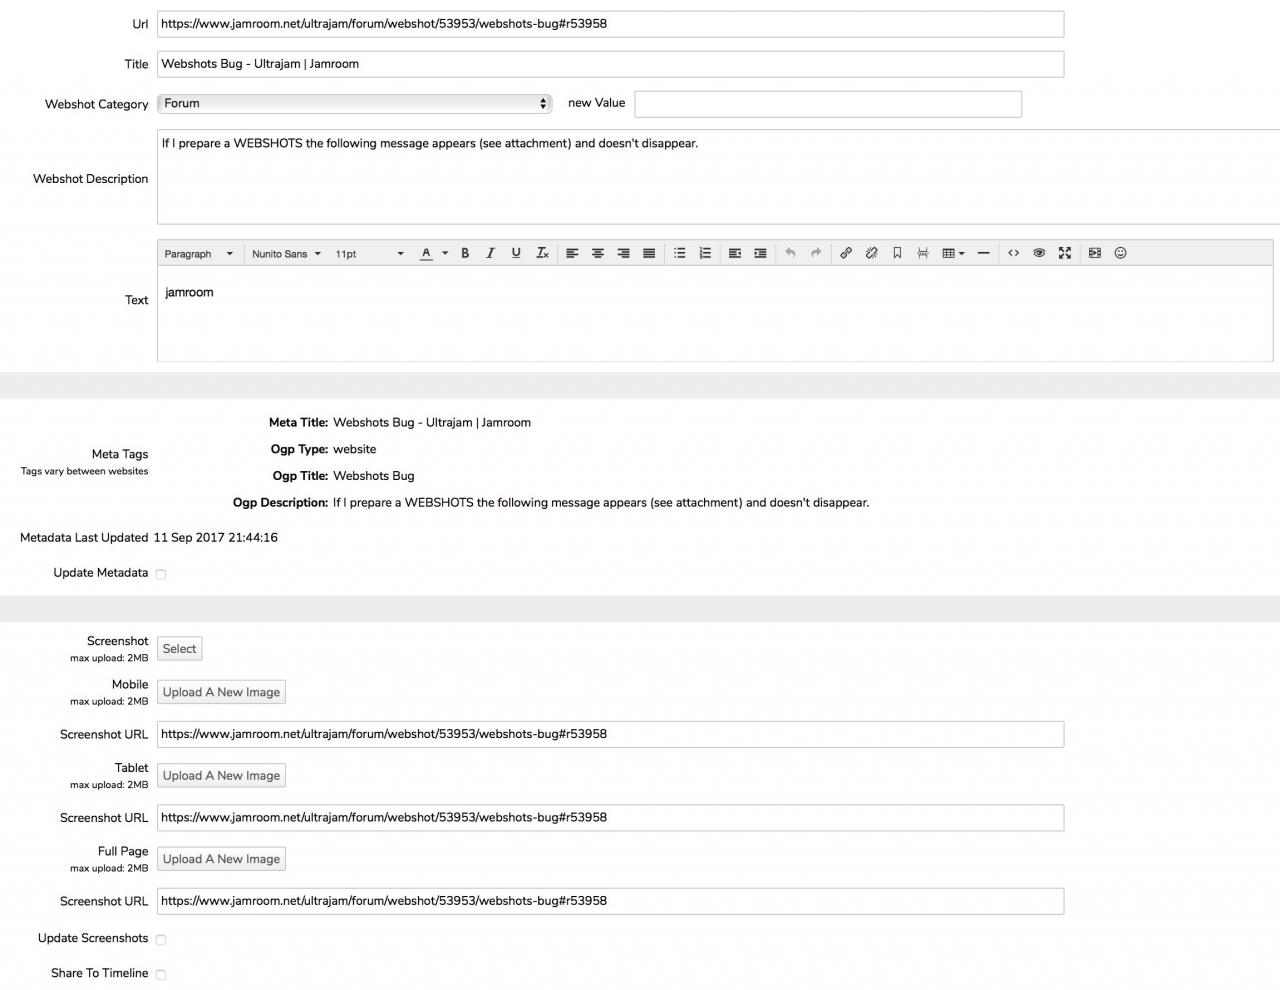Click the Screenshot Select button

(180, 649)
